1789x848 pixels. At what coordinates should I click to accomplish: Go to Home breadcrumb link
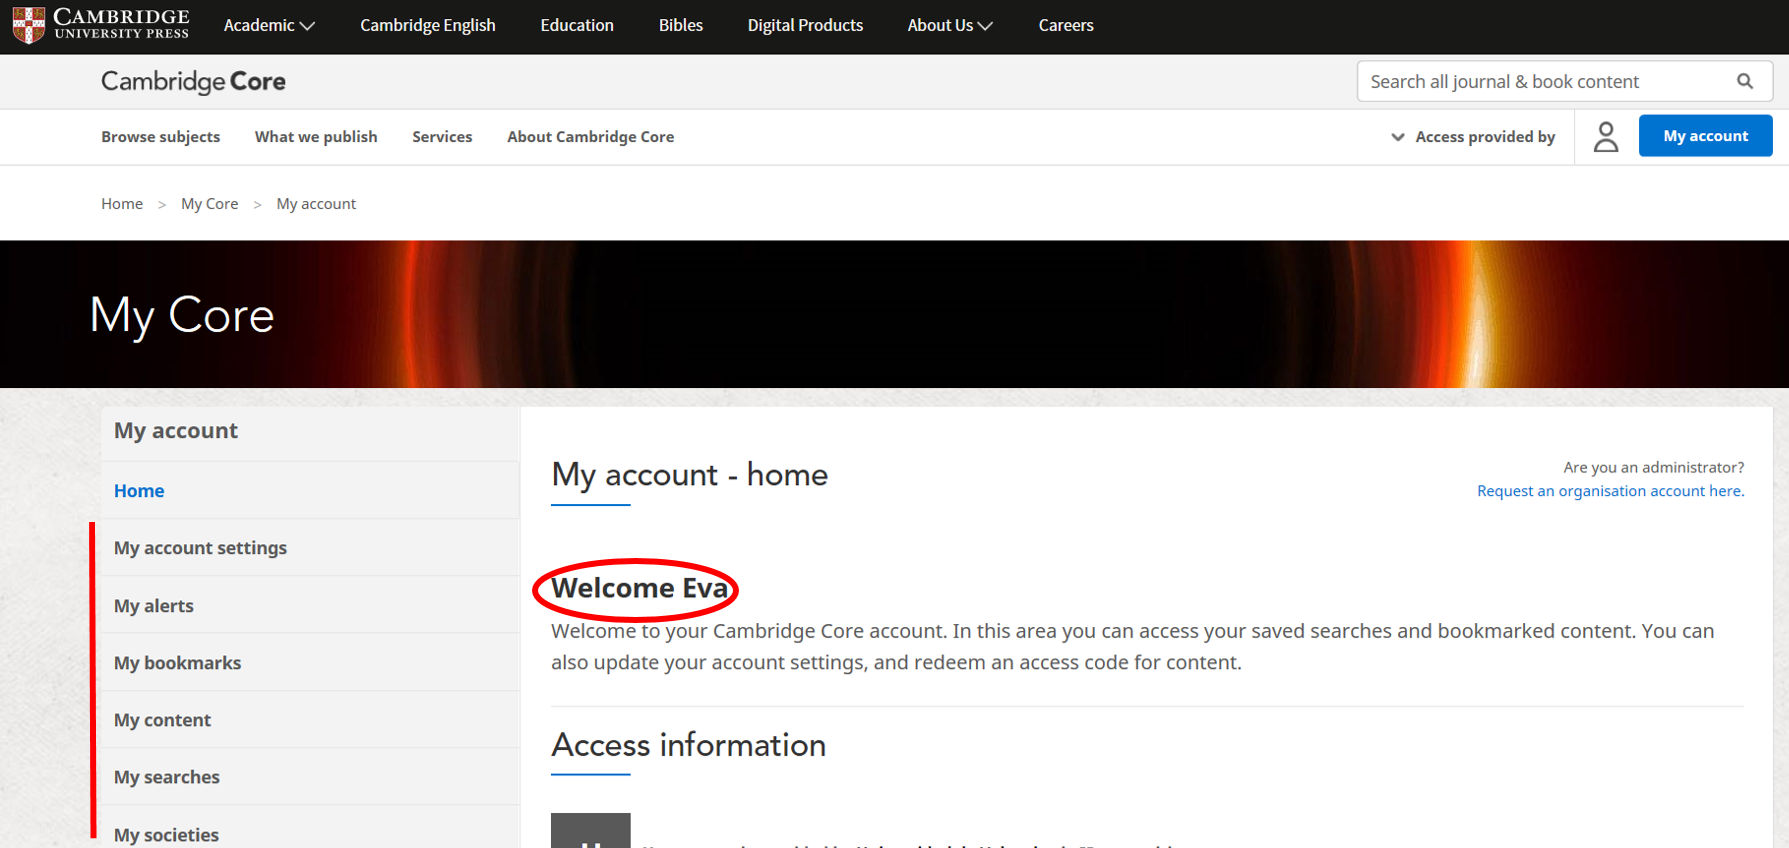pos(122,204)
